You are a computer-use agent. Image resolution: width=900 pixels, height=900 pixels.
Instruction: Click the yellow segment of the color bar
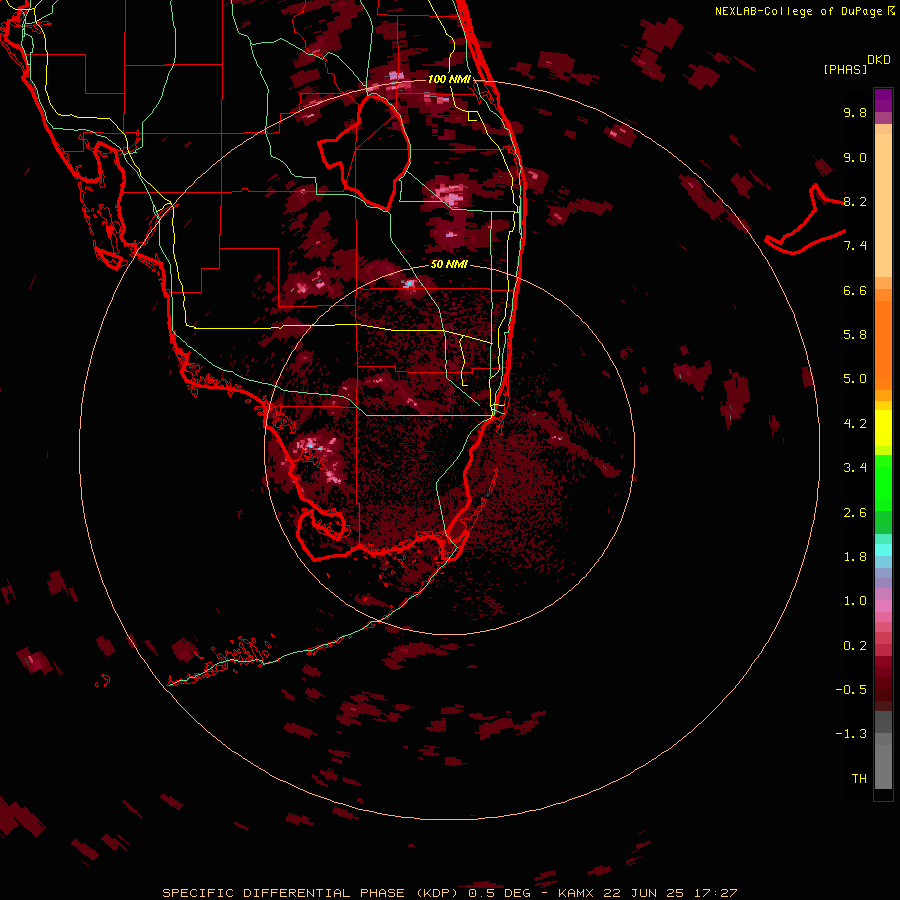[883, 428]
